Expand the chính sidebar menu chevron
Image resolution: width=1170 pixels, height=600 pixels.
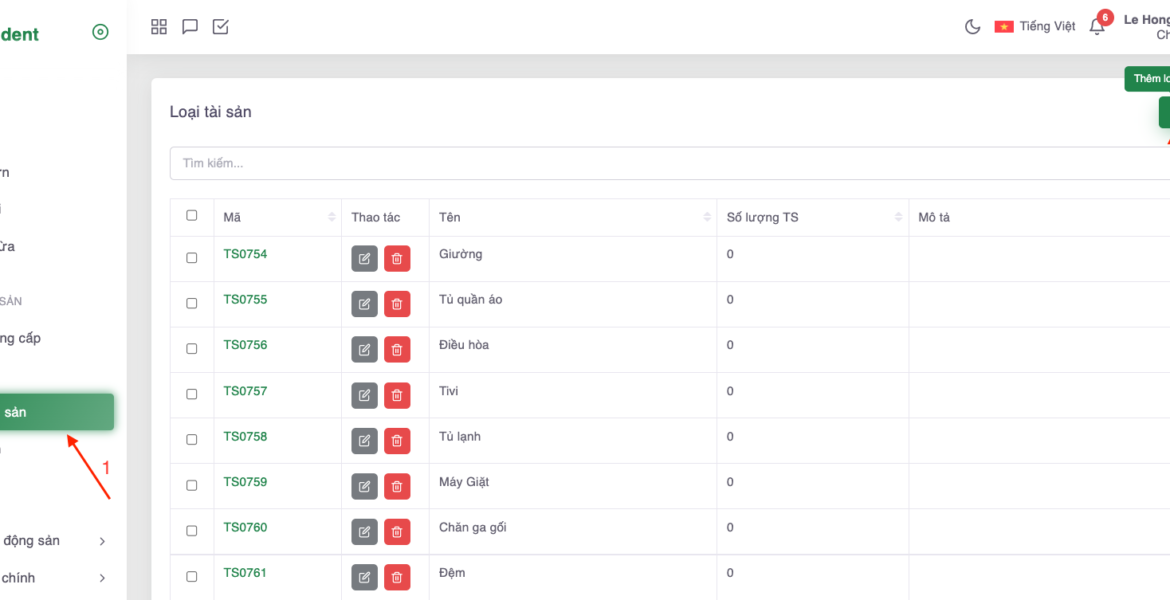(102, 578)
